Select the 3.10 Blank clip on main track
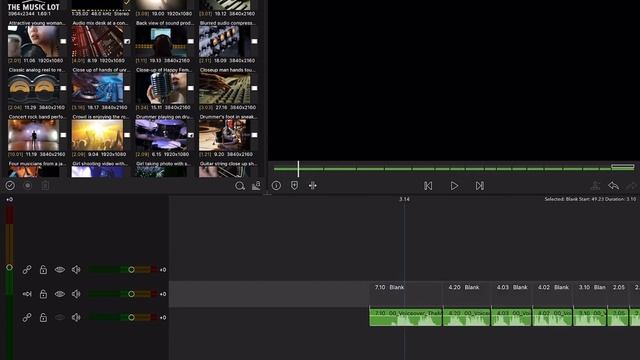640x360 pixels. [590, 294]
